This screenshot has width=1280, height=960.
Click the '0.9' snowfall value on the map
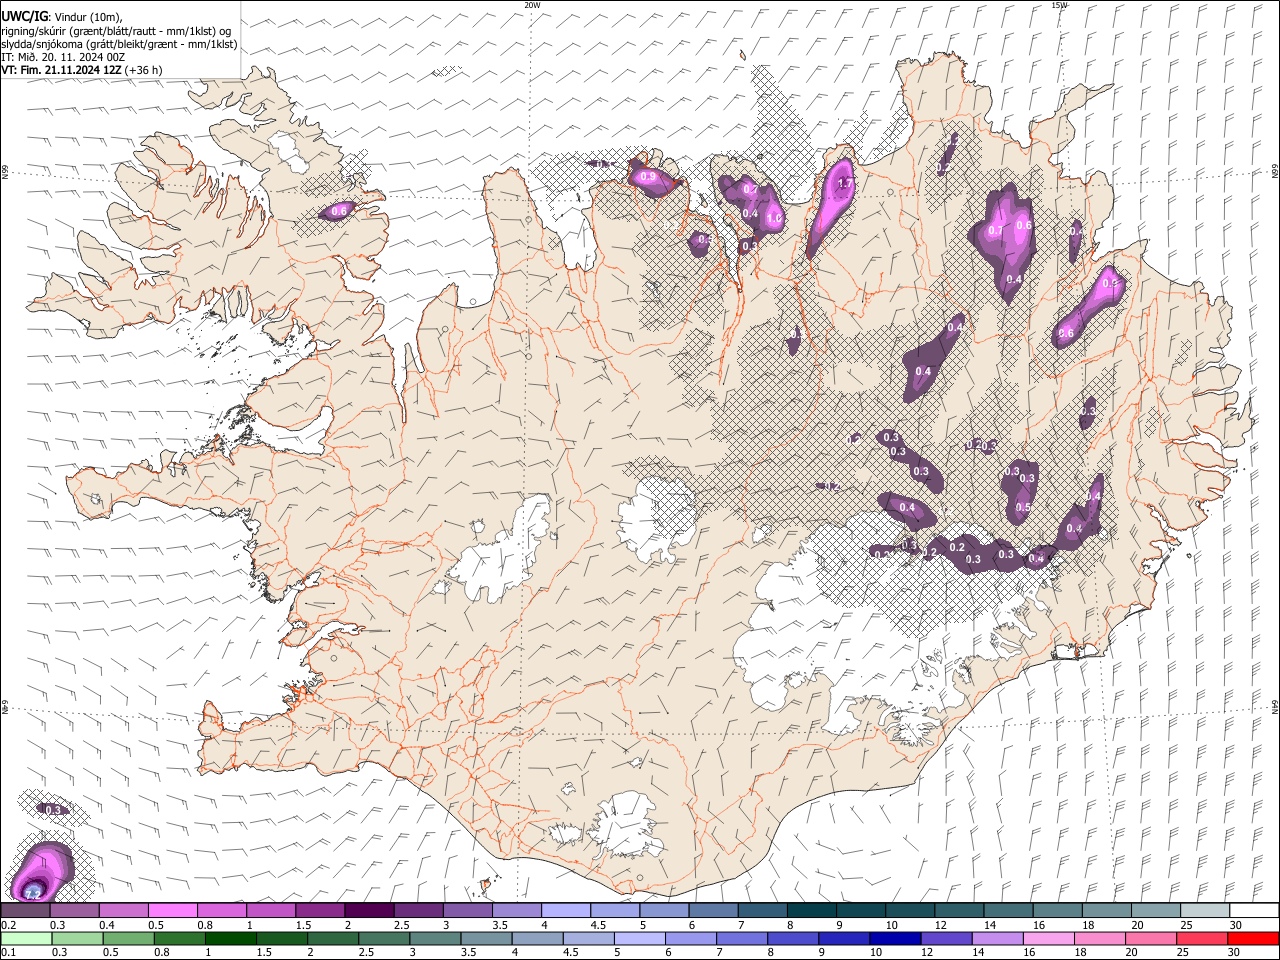pos(648,177)
